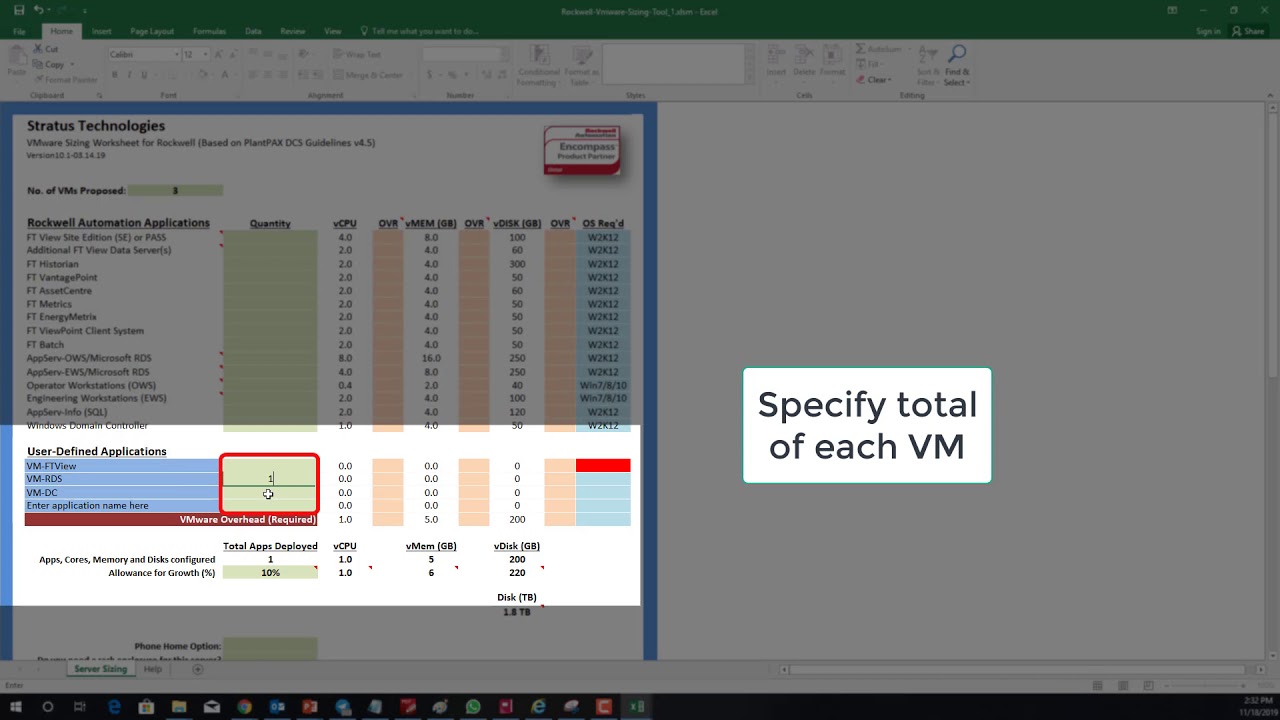The image size is (1280, 720).
Task: Toggle Wrap Text
Action: click(356, 55)
